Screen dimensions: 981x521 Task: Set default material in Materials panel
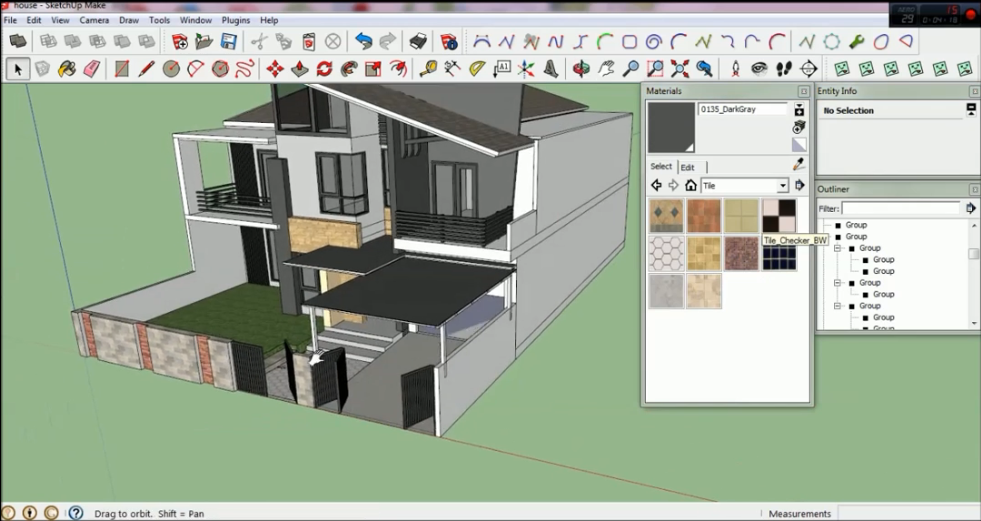(799, 145)
